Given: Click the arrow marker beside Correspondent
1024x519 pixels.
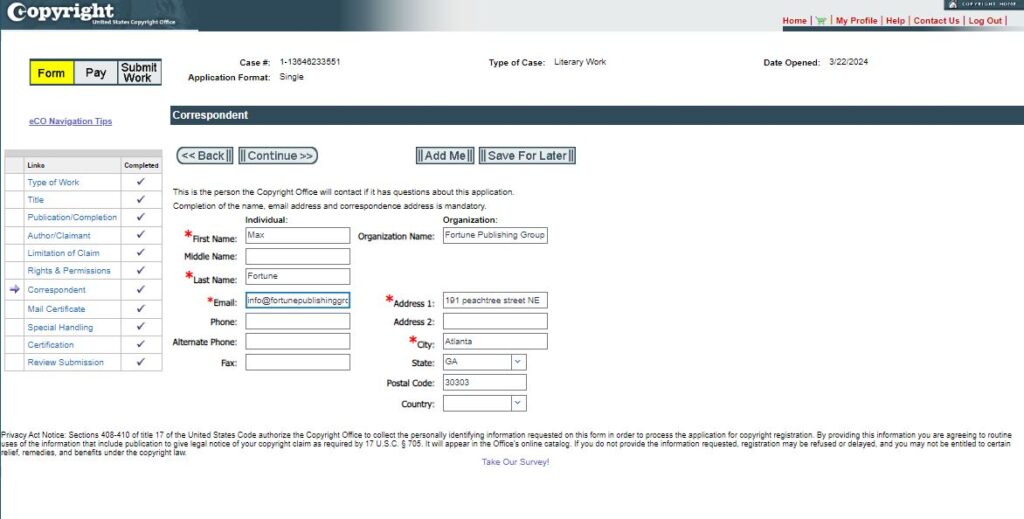Looking at the screenshot, I should (14, 289).
